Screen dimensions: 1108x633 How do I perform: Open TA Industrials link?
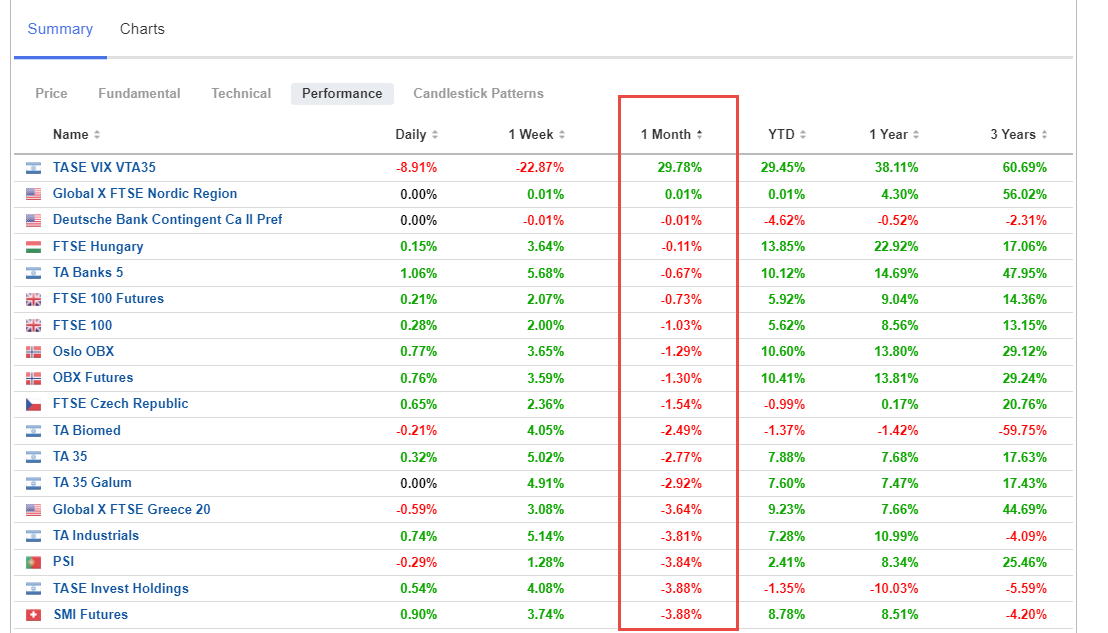click(x=95, y=536)
